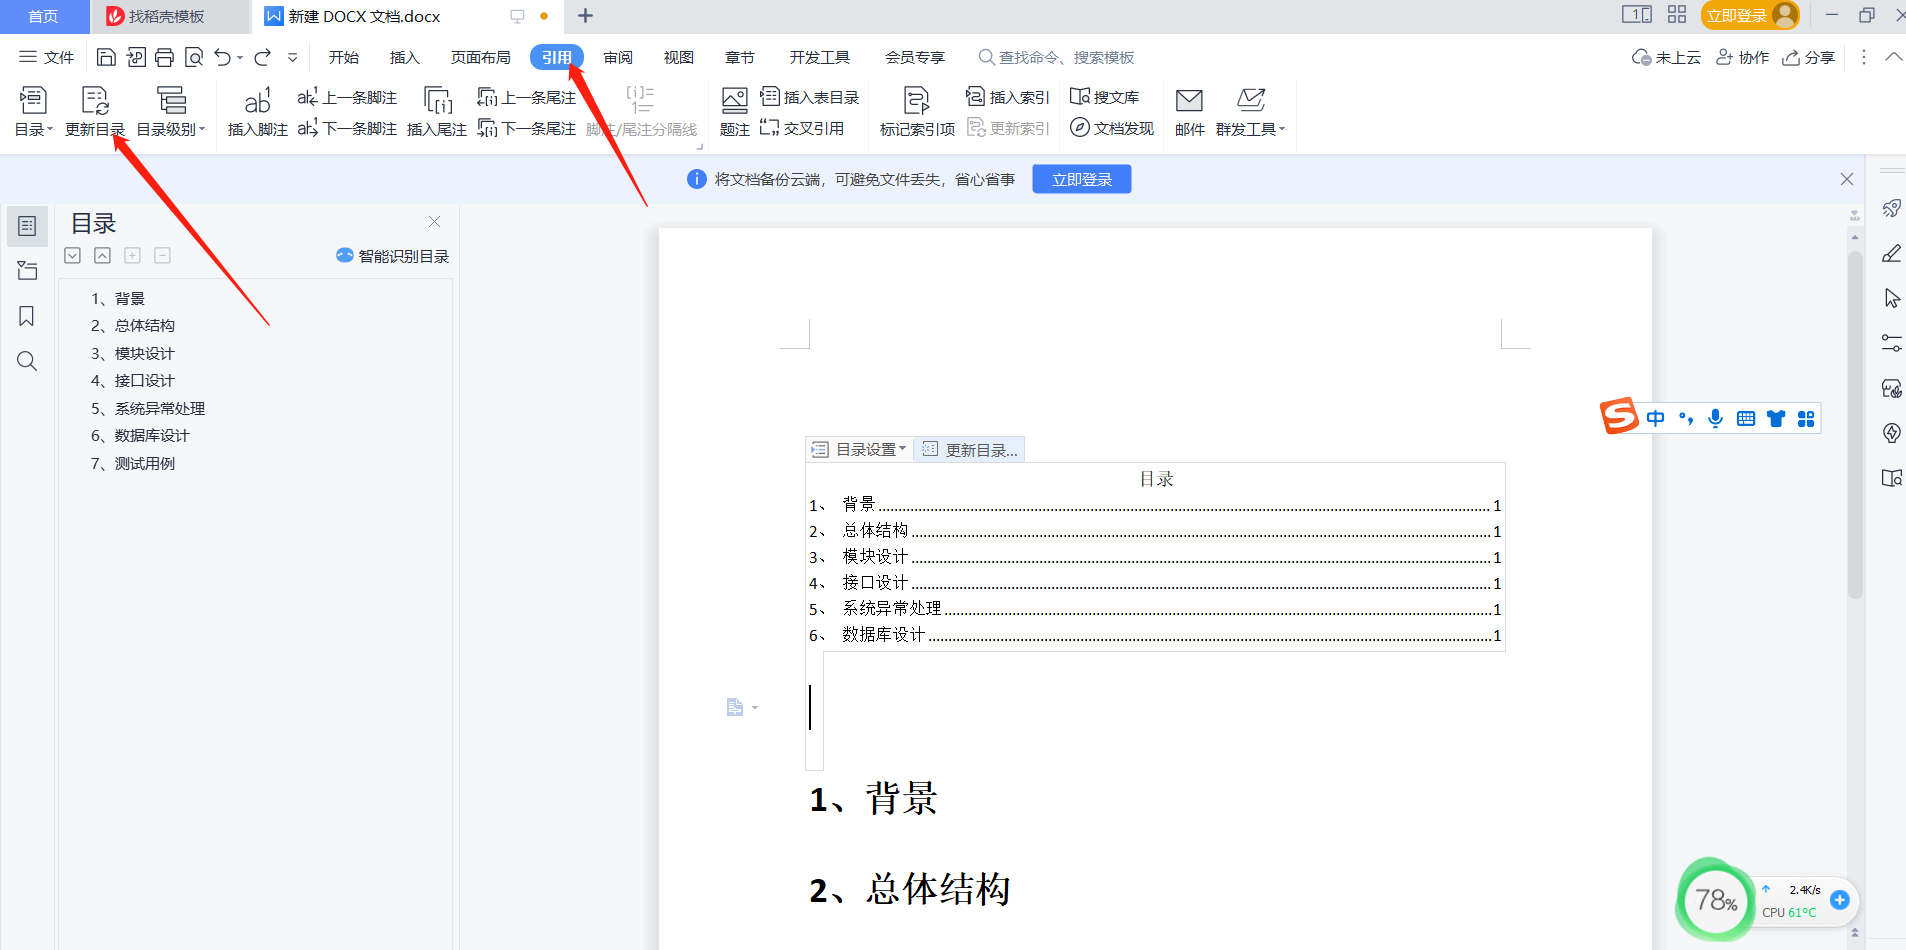This screenshot has height=950, width=1906.
Task: Go to 下一条尾注
Action: point(527,128)
